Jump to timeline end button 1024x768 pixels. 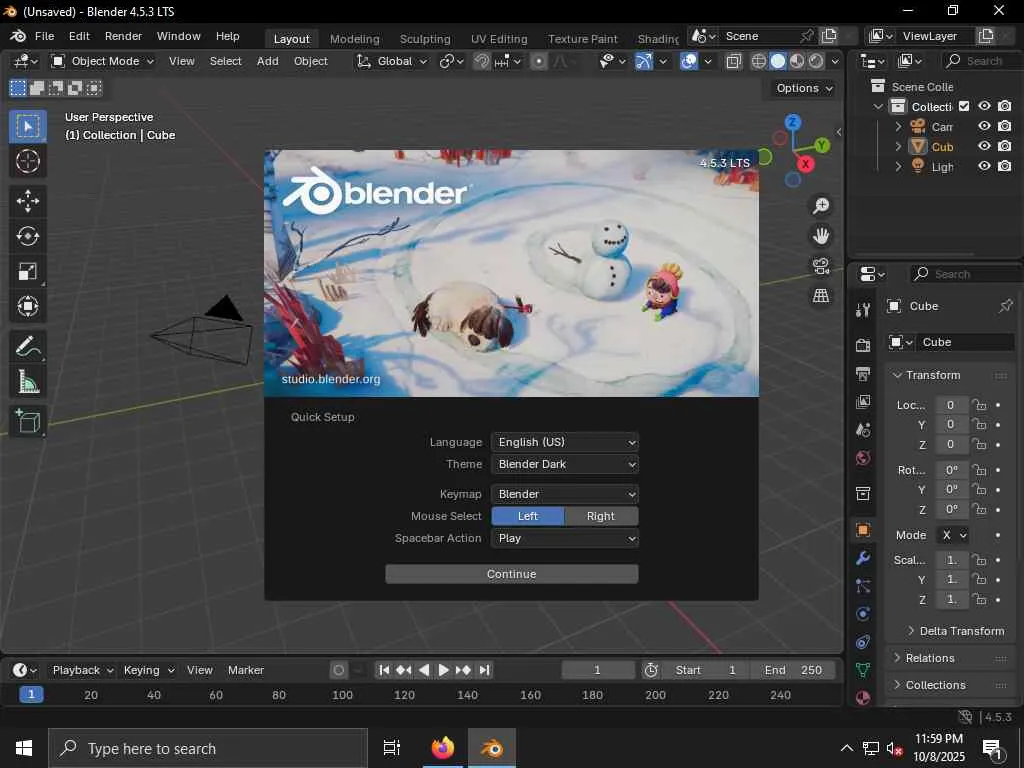pos(484,670)
